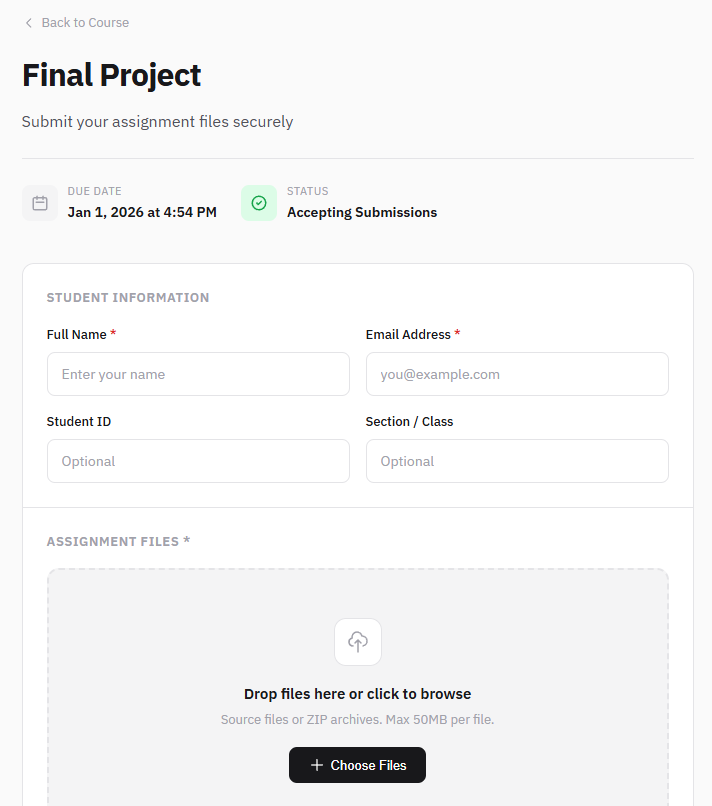Click the Accepting Submissions status text
The width and height of the screenshot is (712, 806).
(x=361, y=212)
